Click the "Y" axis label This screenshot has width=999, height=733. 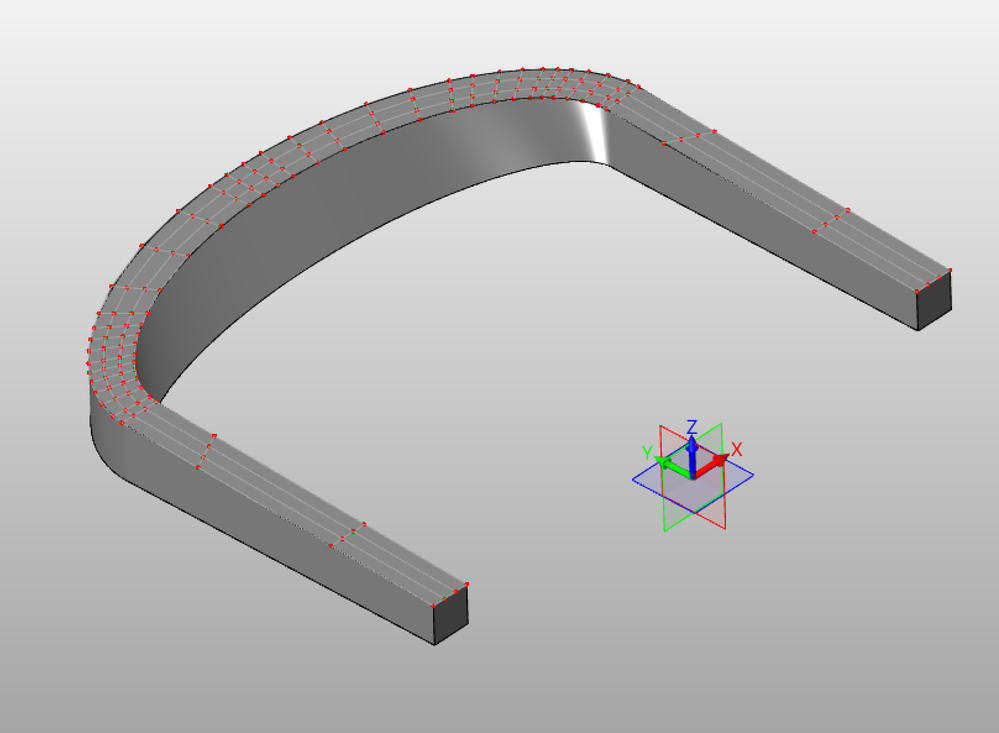click(x=647, y=453)
